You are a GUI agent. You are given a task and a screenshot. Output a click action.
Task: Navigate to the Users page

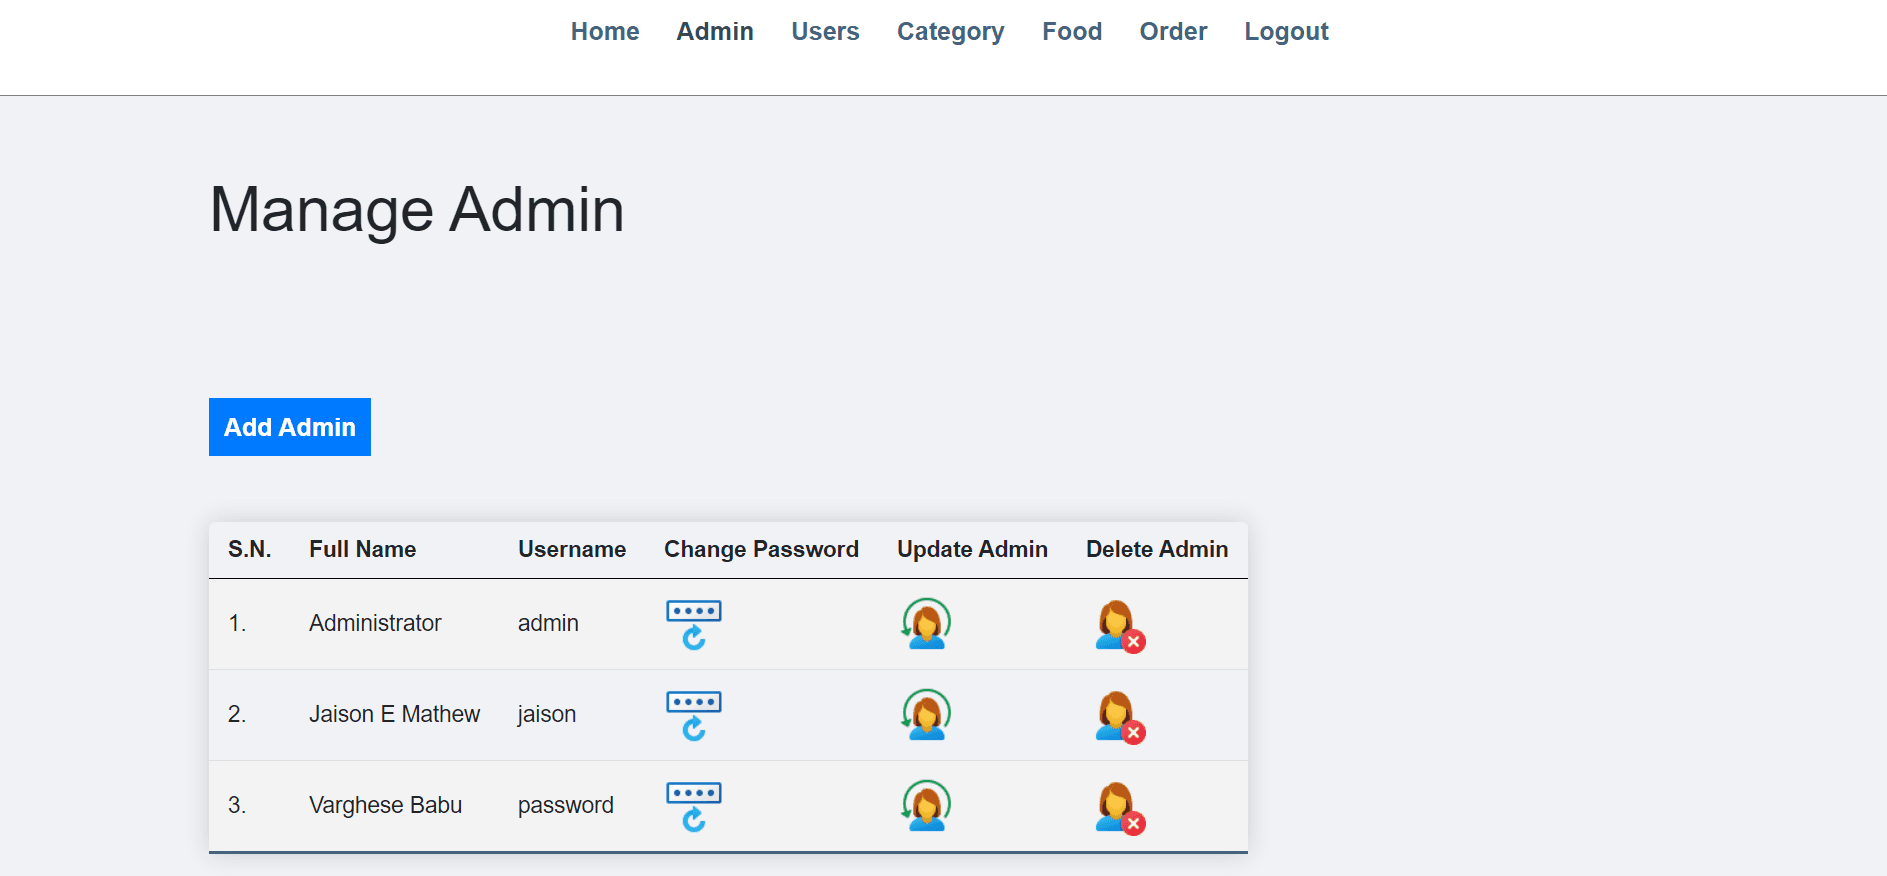pos(825,32)
